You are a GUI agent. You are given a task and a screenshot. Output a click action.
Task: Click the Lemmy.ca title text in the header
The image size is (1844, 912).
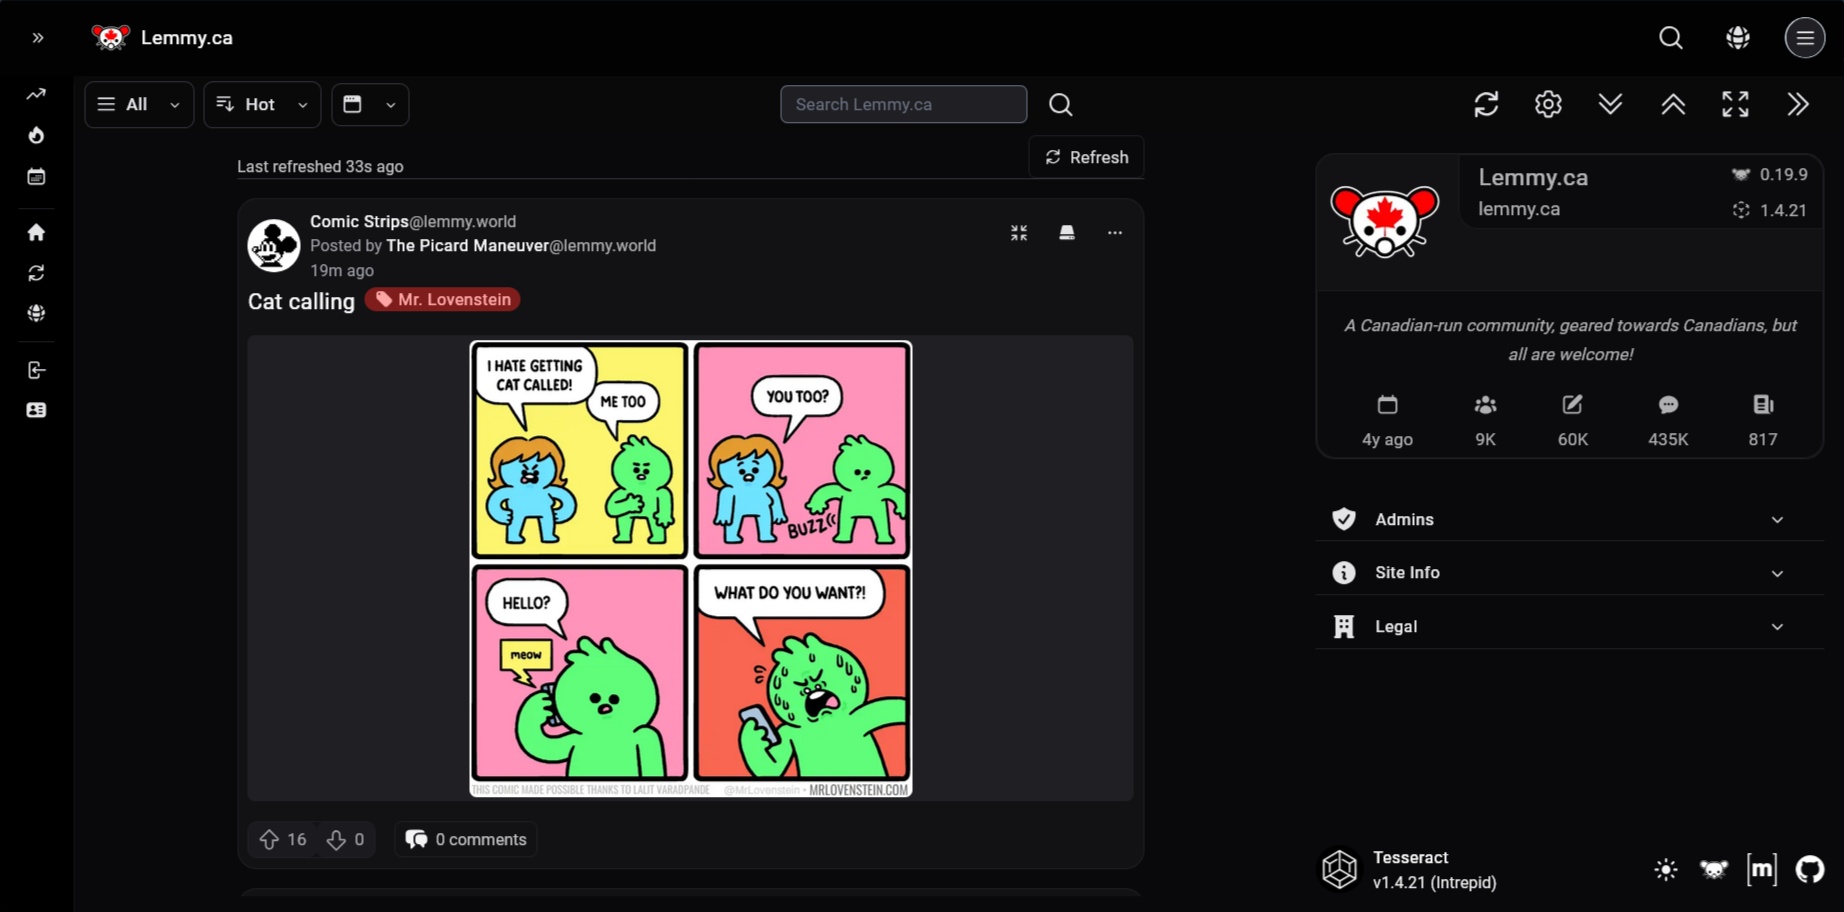[x=187, y=37]
